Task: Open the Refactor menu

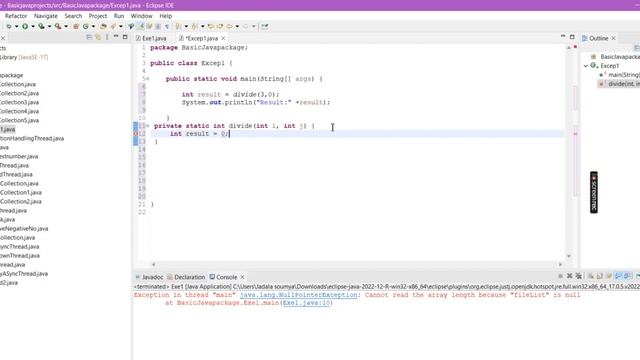Action: coord(16,16)
